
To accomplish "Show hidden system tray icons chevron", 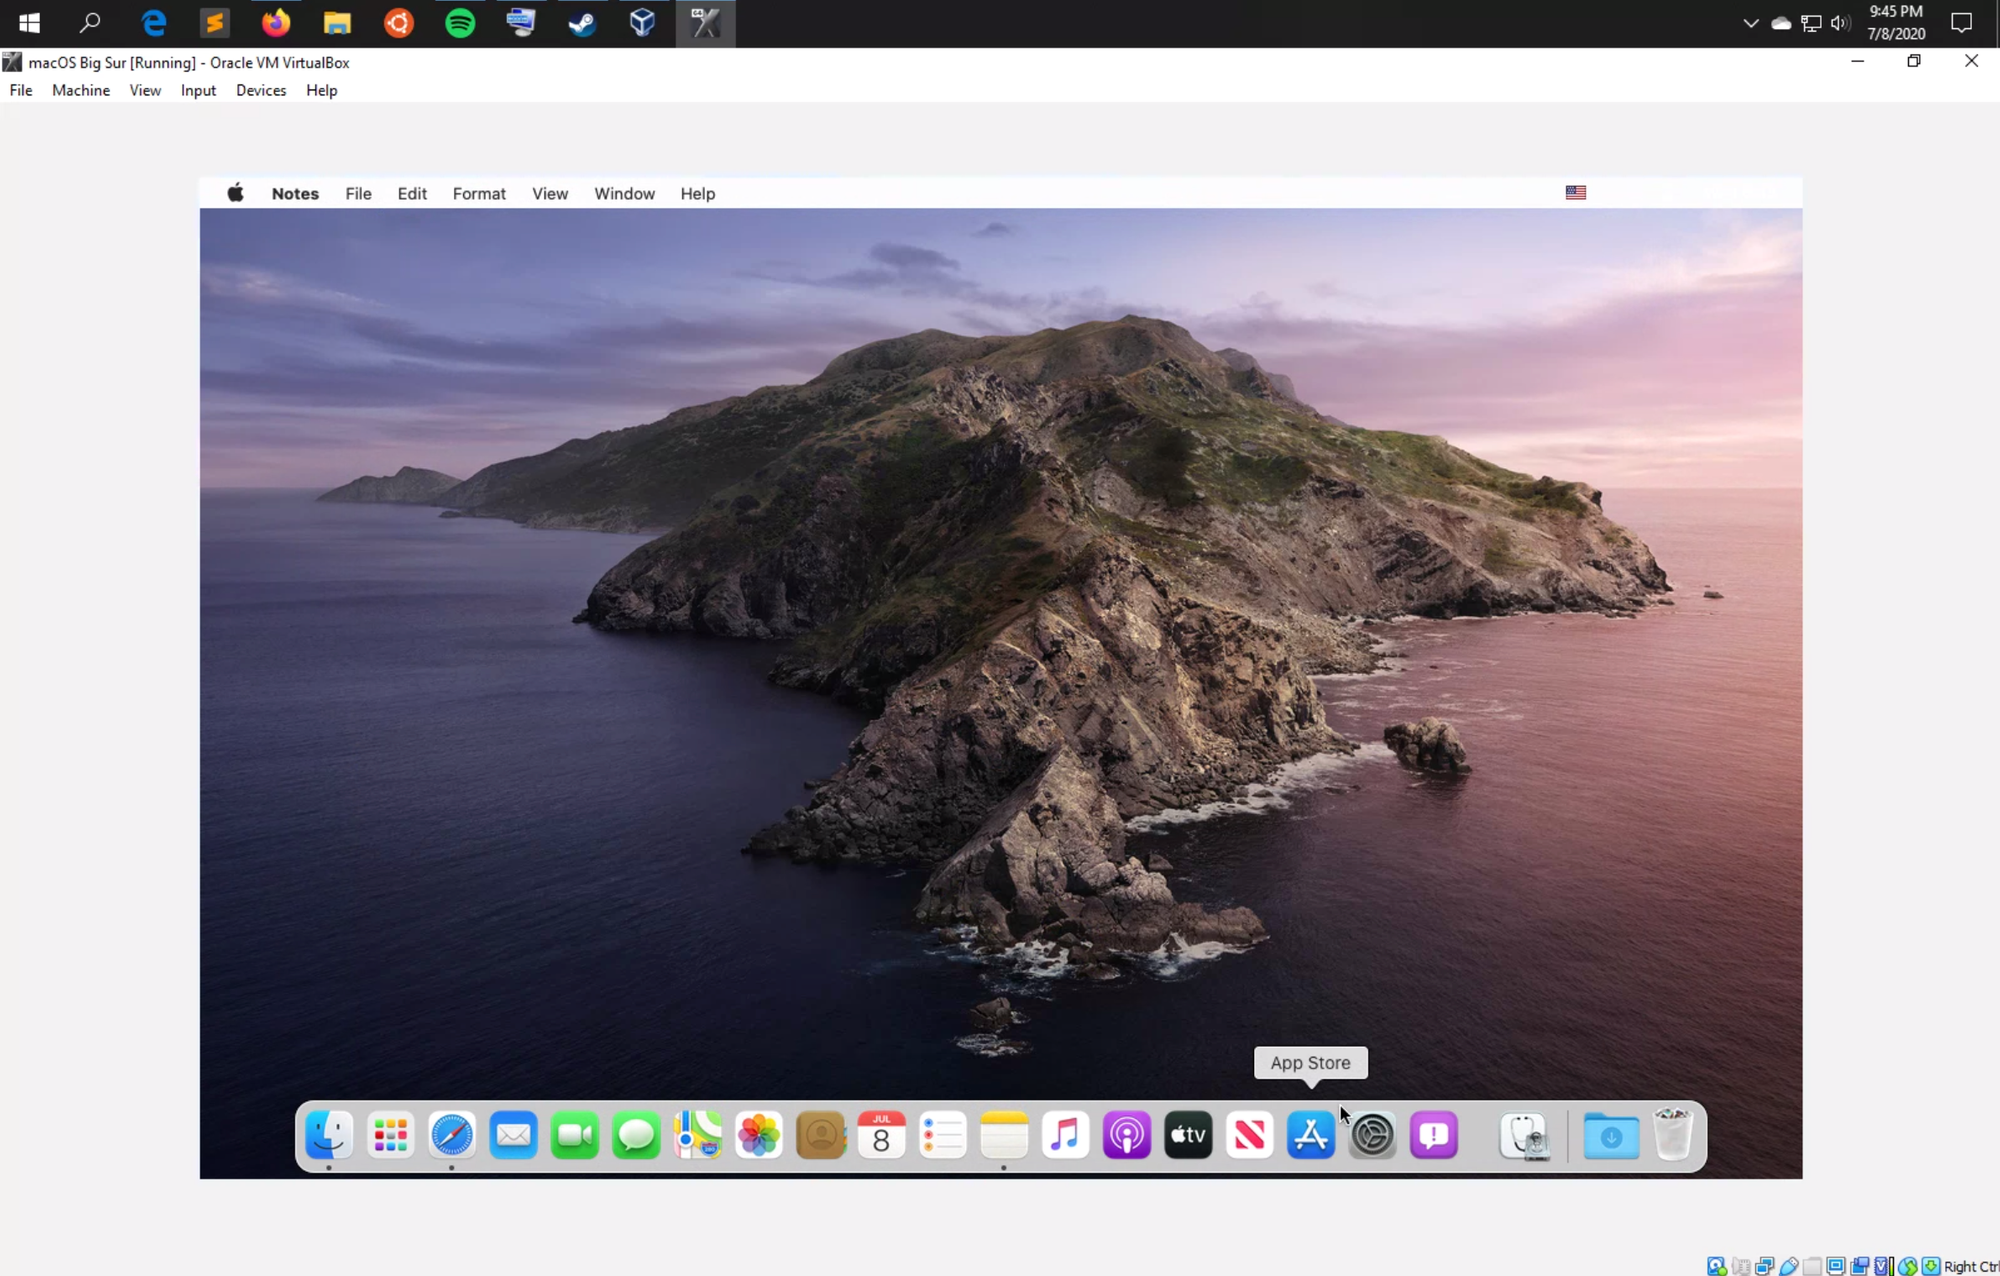I will pos(1751,23).
